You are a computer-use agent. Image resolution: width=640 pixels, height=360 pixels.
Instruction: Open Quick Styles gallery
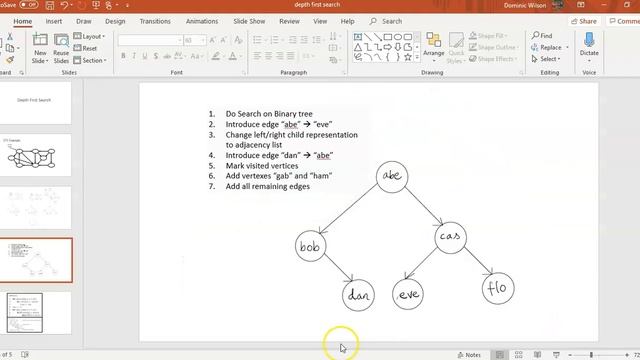coord(456,48)
